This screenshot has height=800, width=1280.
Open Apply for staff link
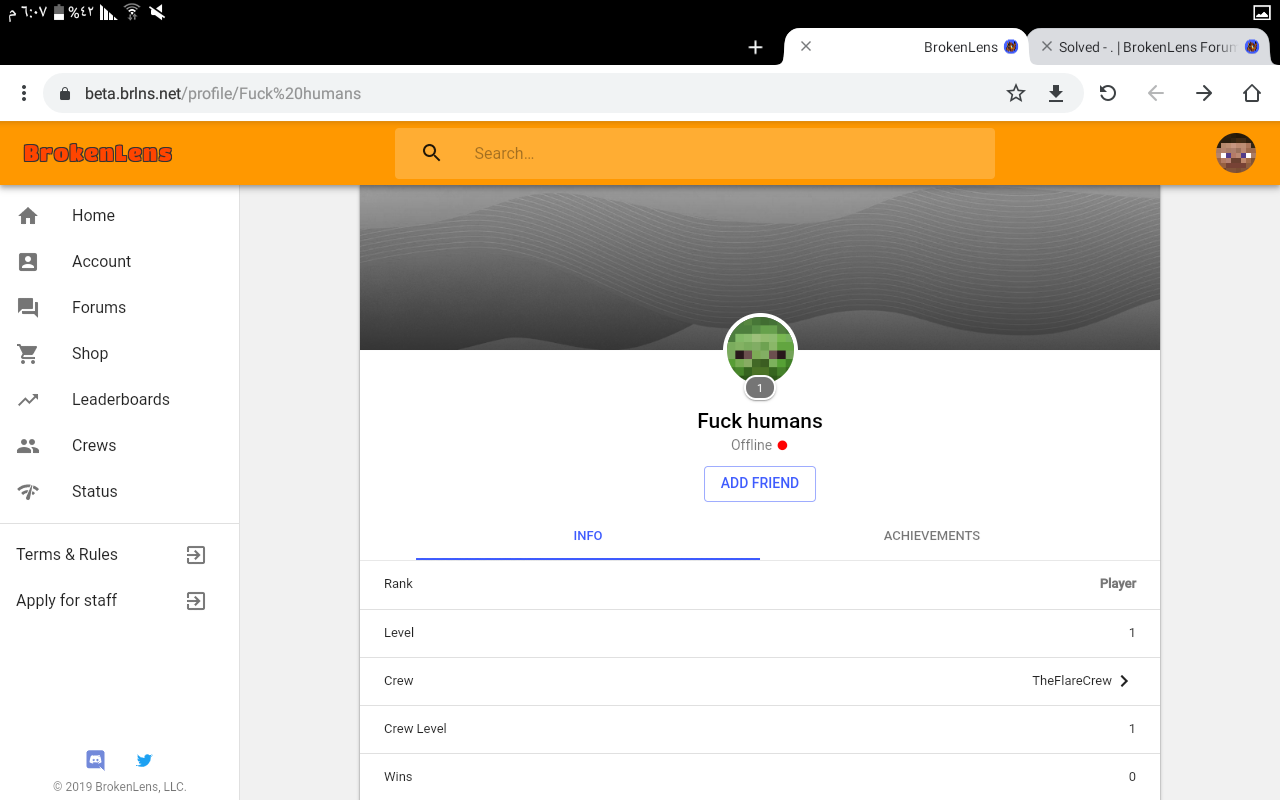(67, 600)
